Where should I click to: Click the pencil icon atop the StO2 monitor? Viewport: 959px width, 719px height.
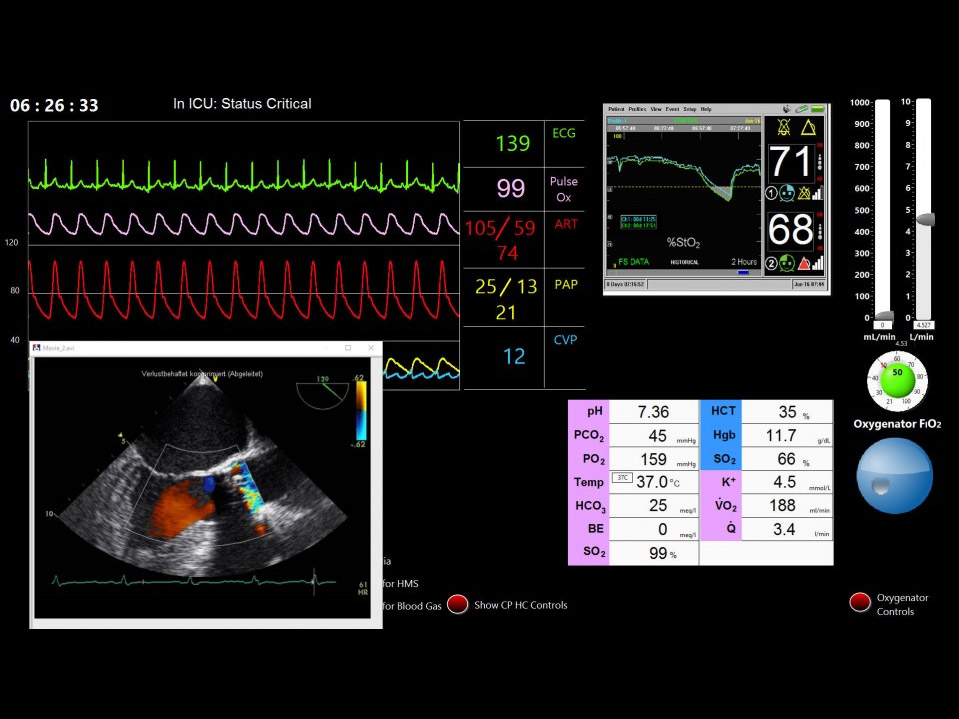802,108
